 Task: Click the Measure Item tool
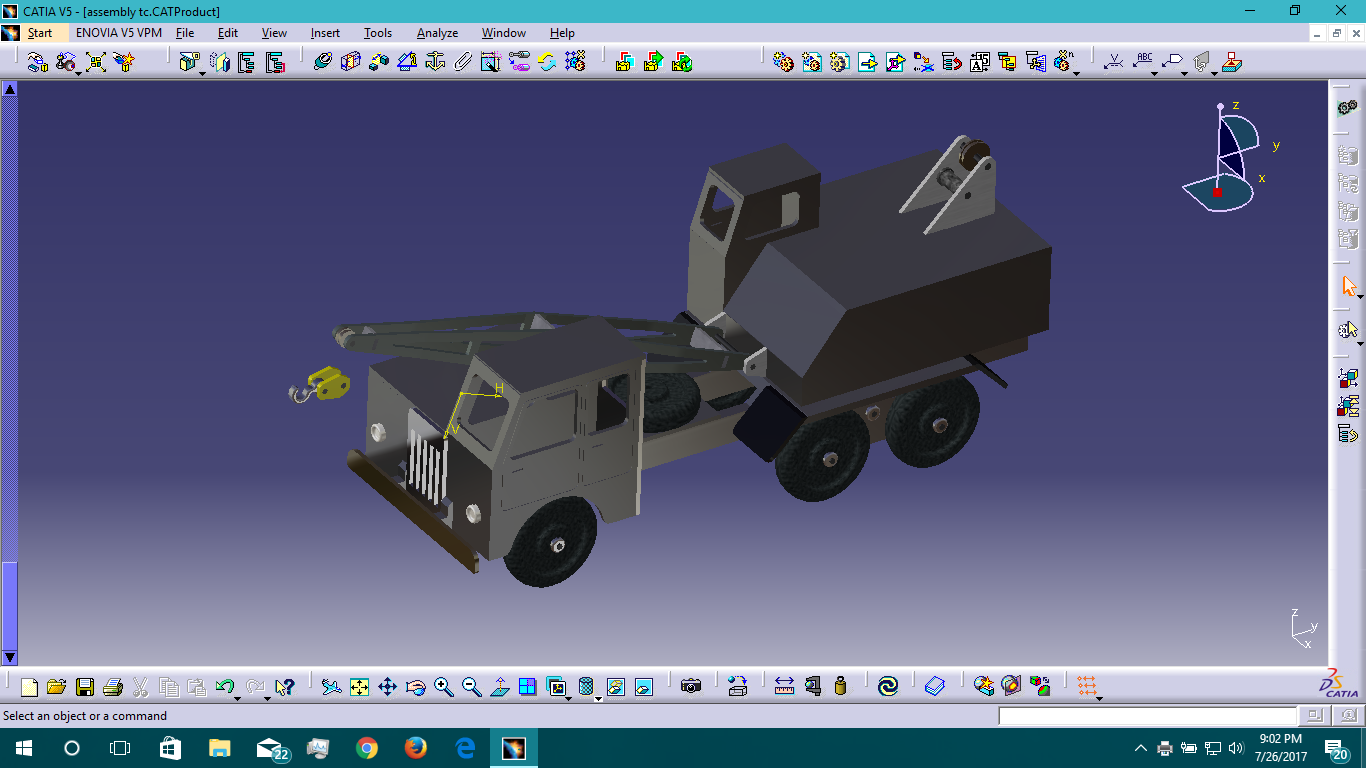point(812,686)
